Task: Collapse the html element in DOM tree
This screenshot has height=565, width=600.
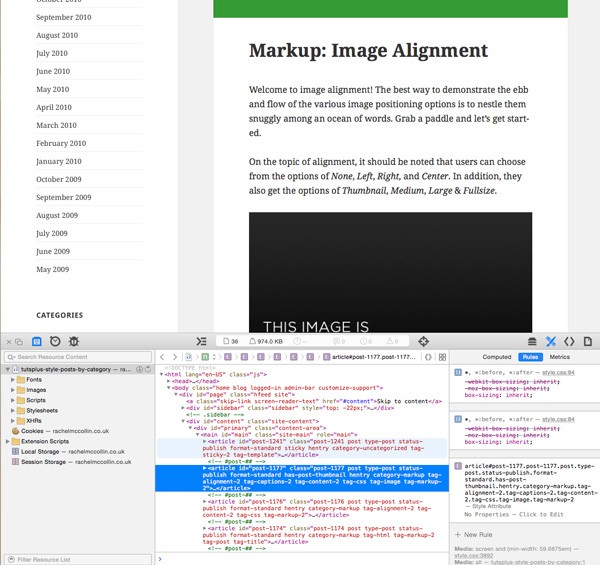Action: pos(161,374)
